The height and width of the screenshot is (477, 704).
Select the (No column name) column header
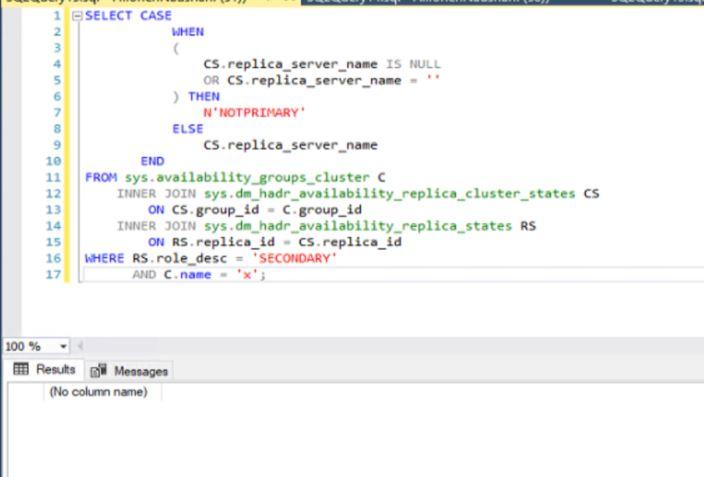tap(102, 392)
